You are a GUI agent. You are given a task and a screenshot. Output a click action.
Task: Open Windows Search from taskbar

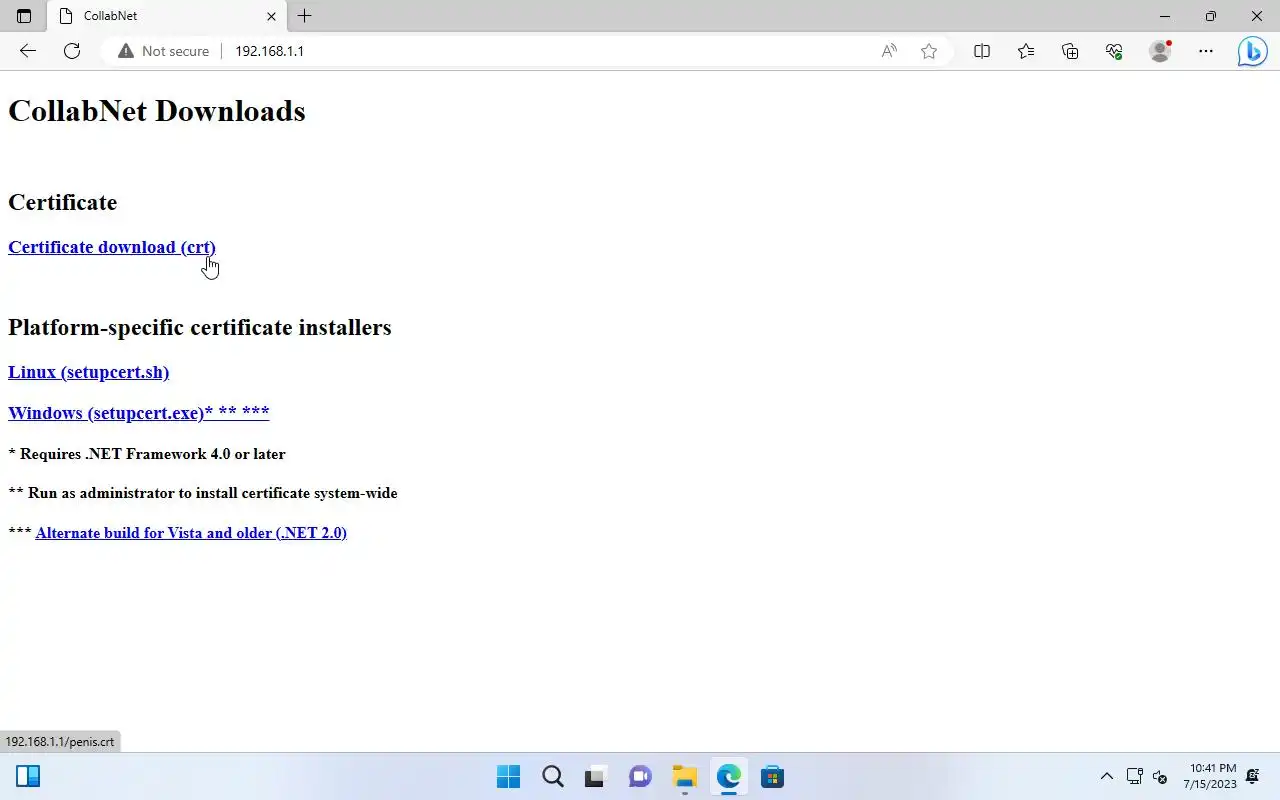click(552, 777)
